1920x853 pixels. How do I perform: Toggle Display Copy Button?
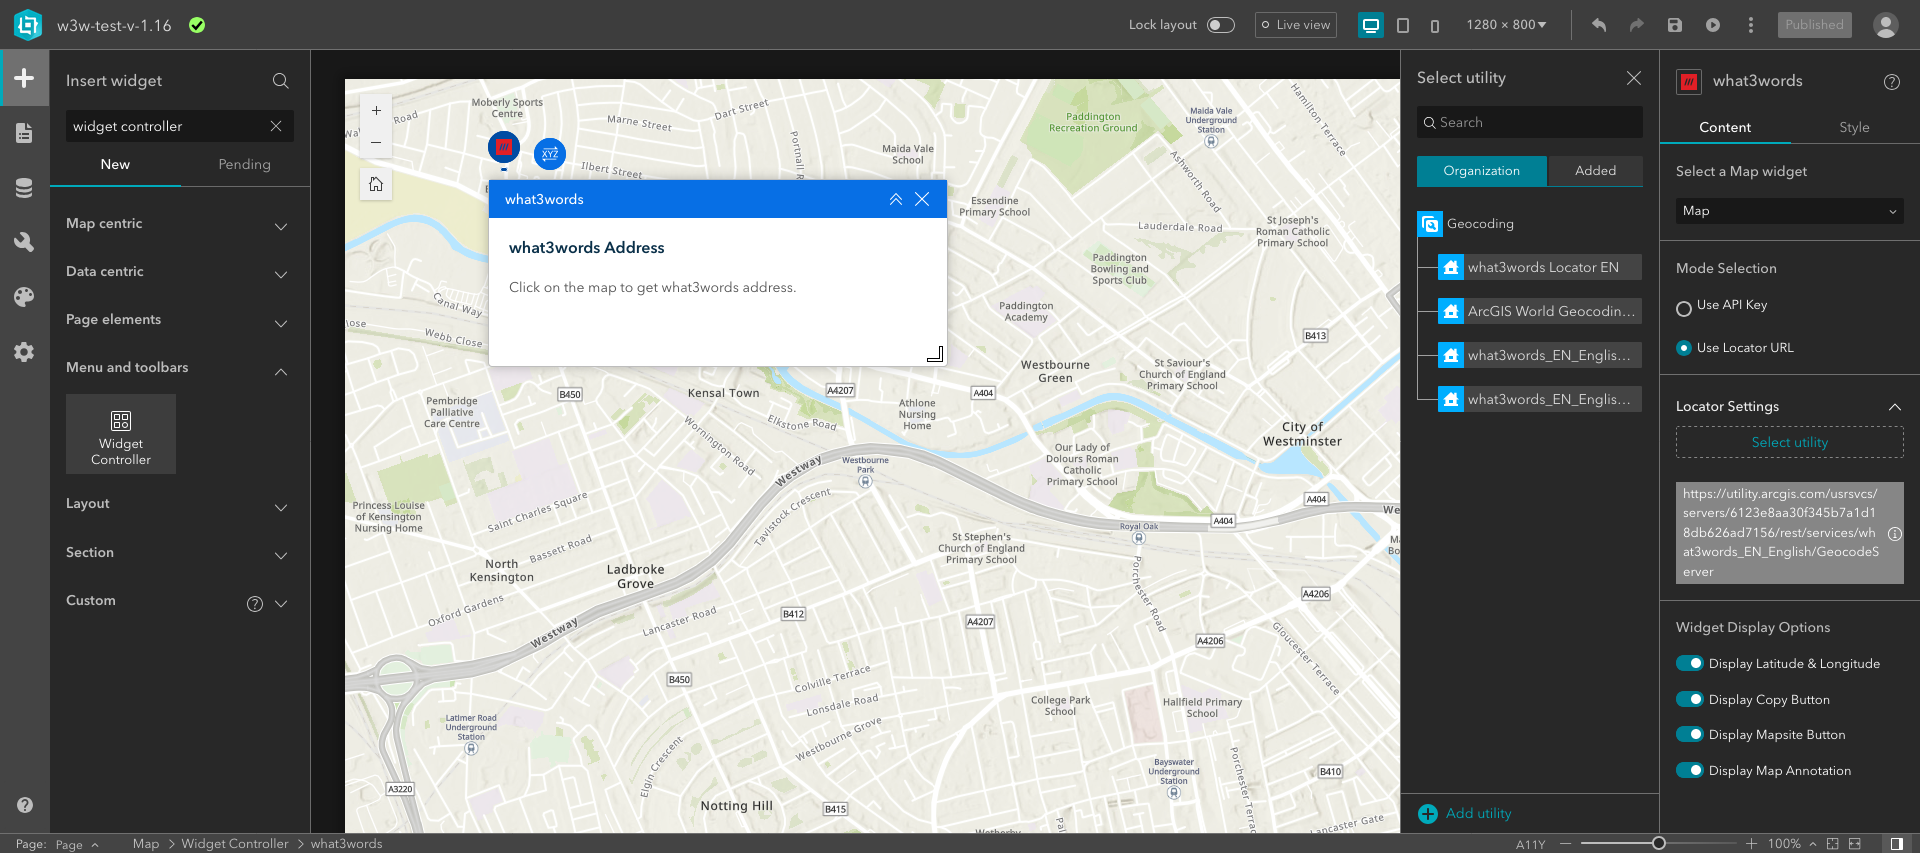1690,699
